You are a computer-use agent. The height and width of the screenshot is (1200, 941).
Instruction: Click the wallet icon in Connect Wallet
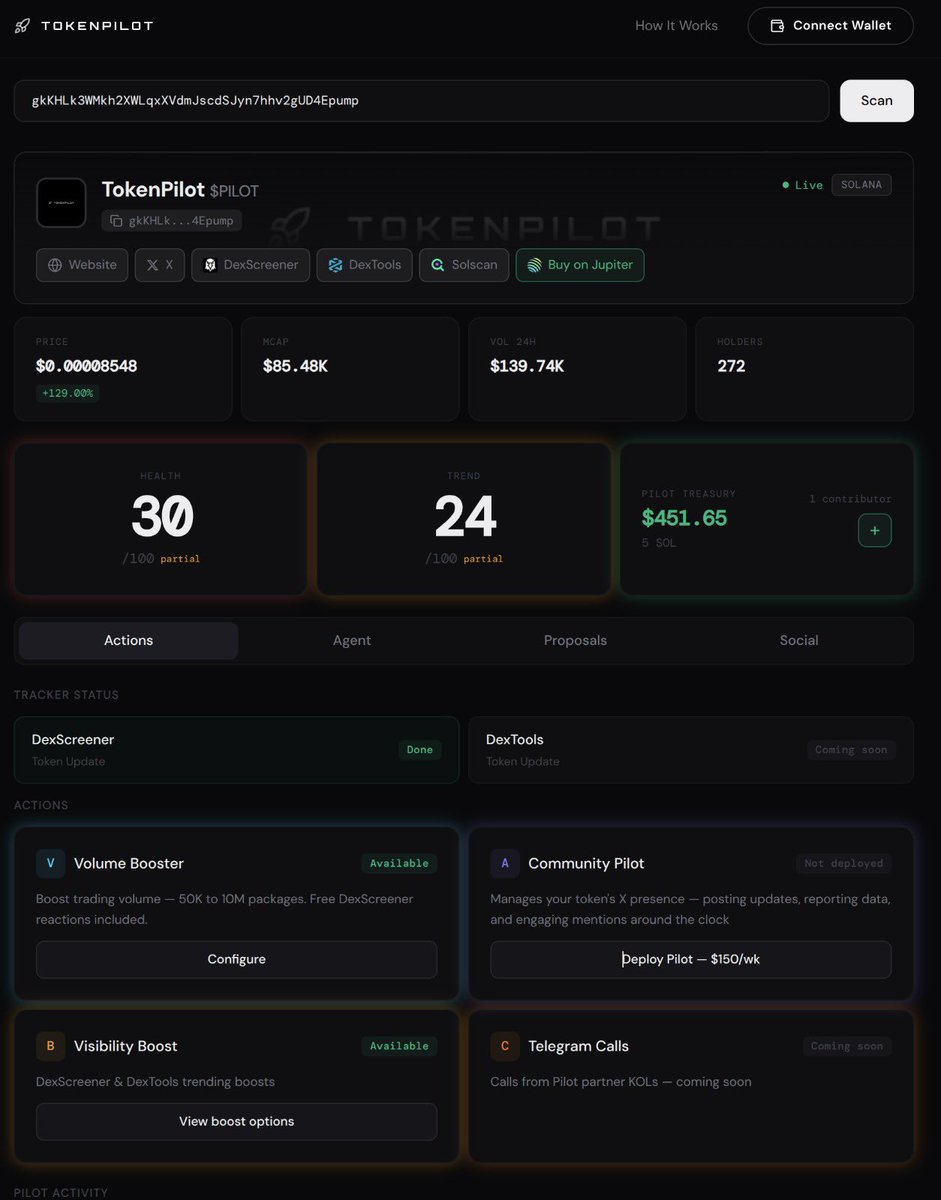(777, 26)
